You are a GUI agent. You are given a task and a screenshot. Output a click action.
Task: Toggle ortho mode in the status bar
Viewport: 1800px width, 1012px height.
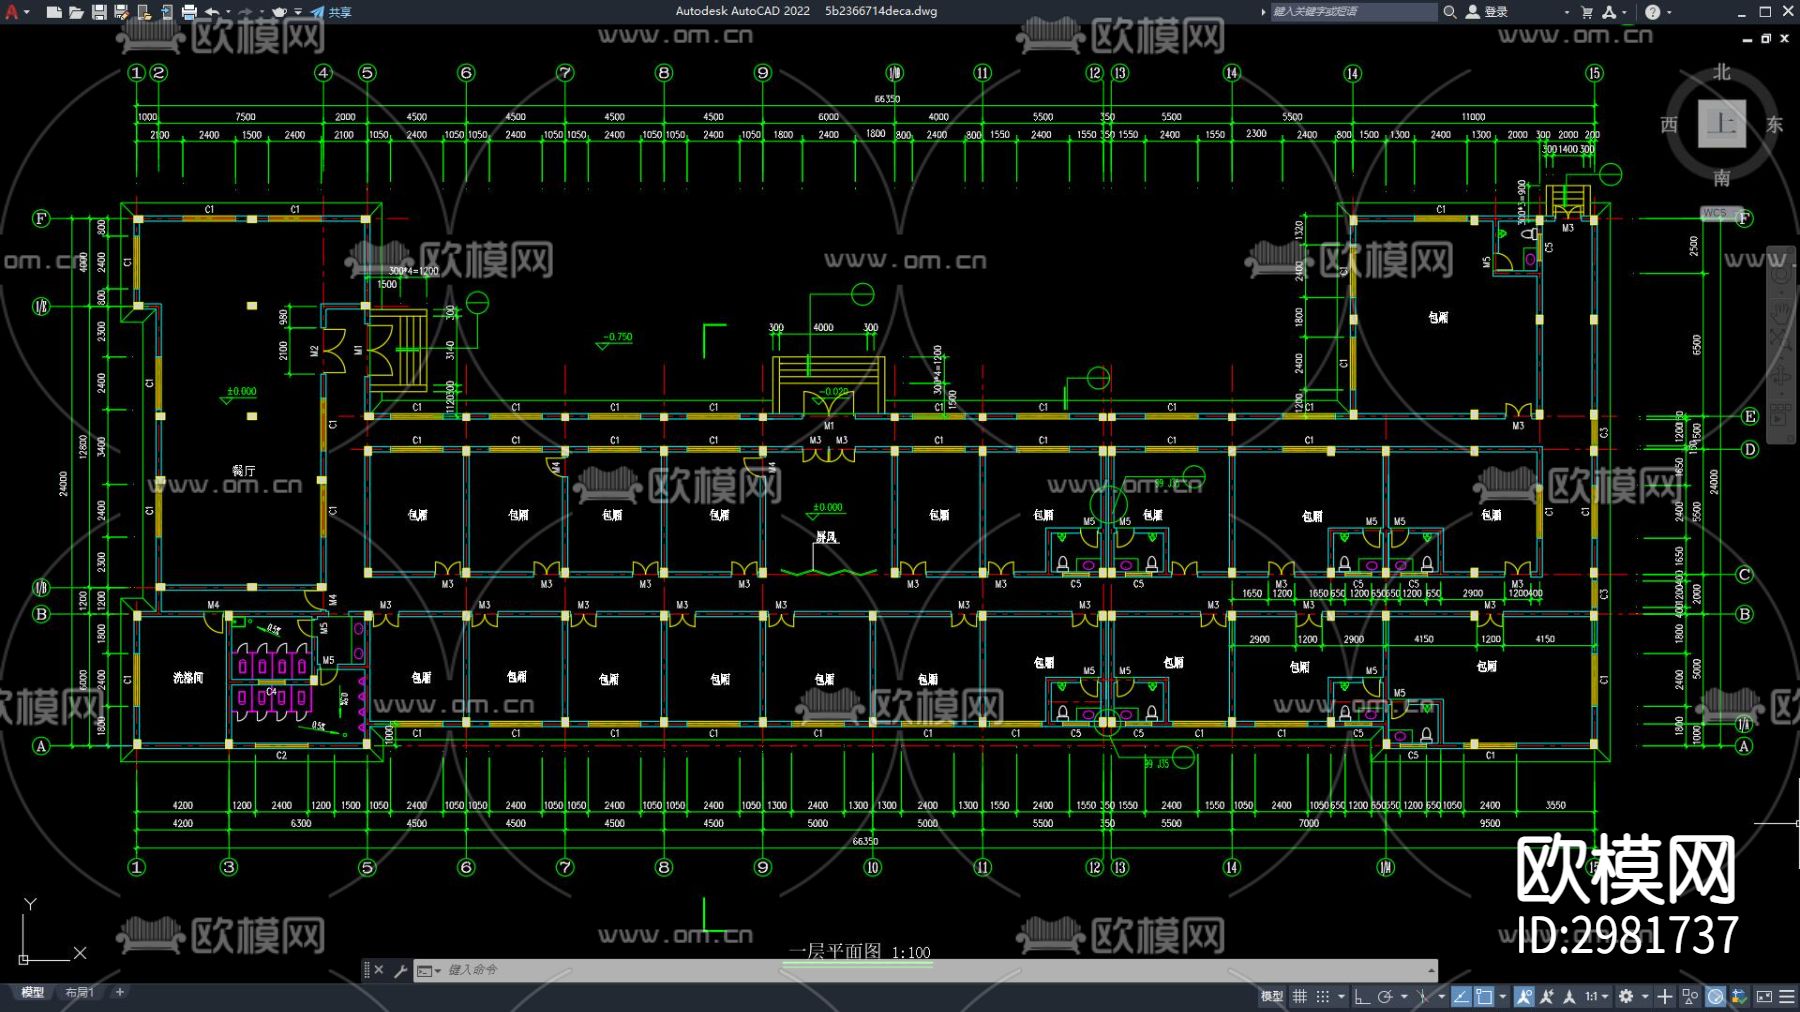[x=1362, y=996]
